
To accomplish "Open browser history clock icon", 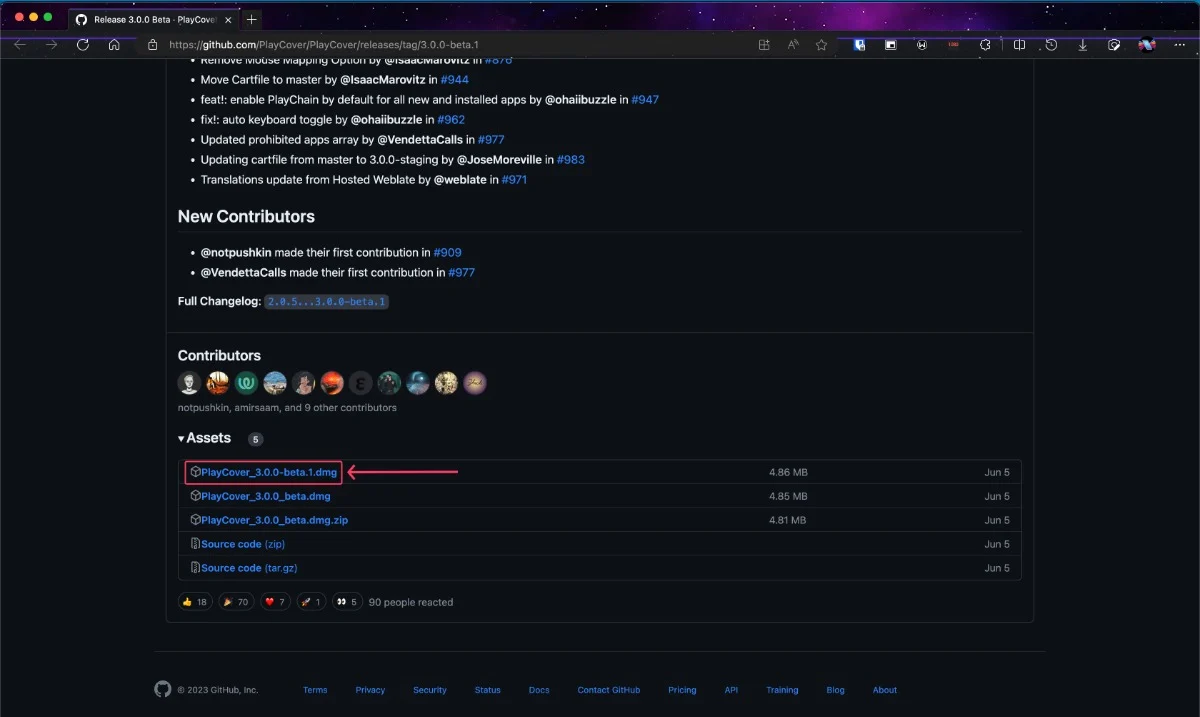I will pyautogui.click(x=1051, y=45).
